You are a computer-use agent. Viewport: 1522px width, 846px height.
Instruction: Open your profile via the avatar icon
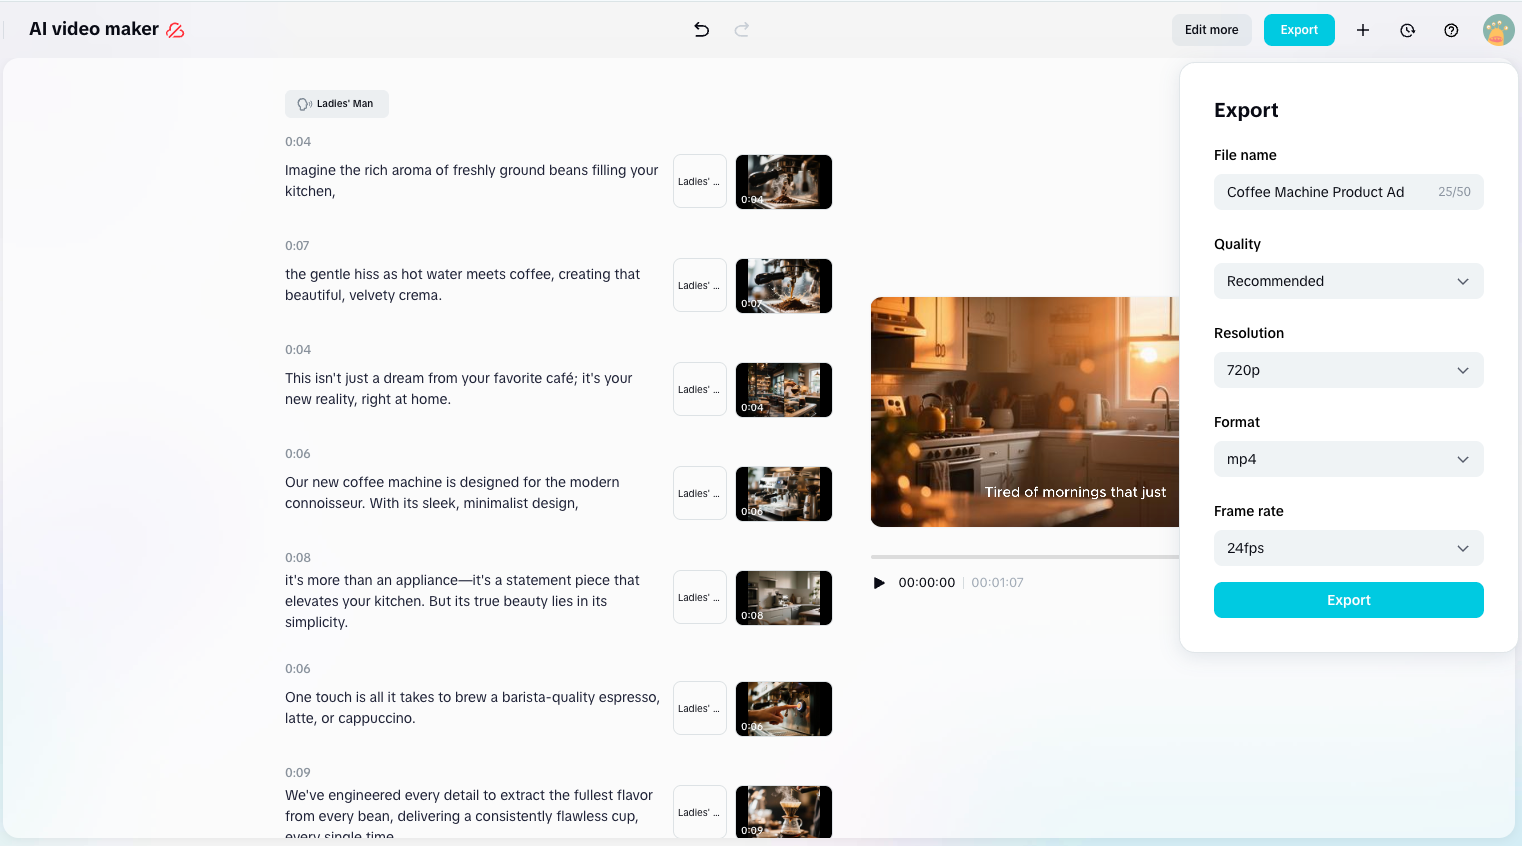pyautogui.click(x=1497, y=30)
